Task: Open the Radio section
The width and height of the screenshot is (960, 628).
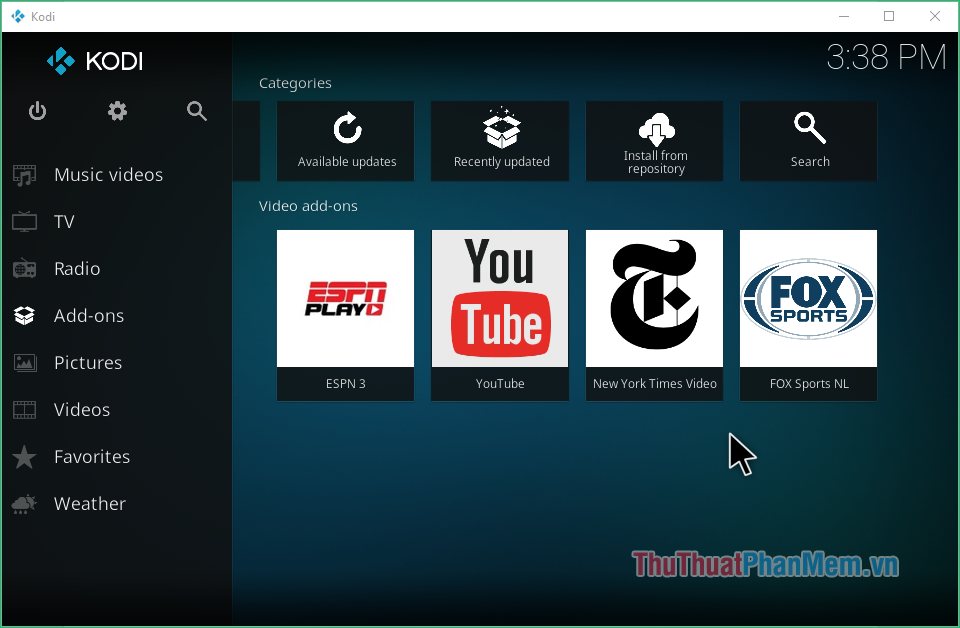Action: coord(75,268)
